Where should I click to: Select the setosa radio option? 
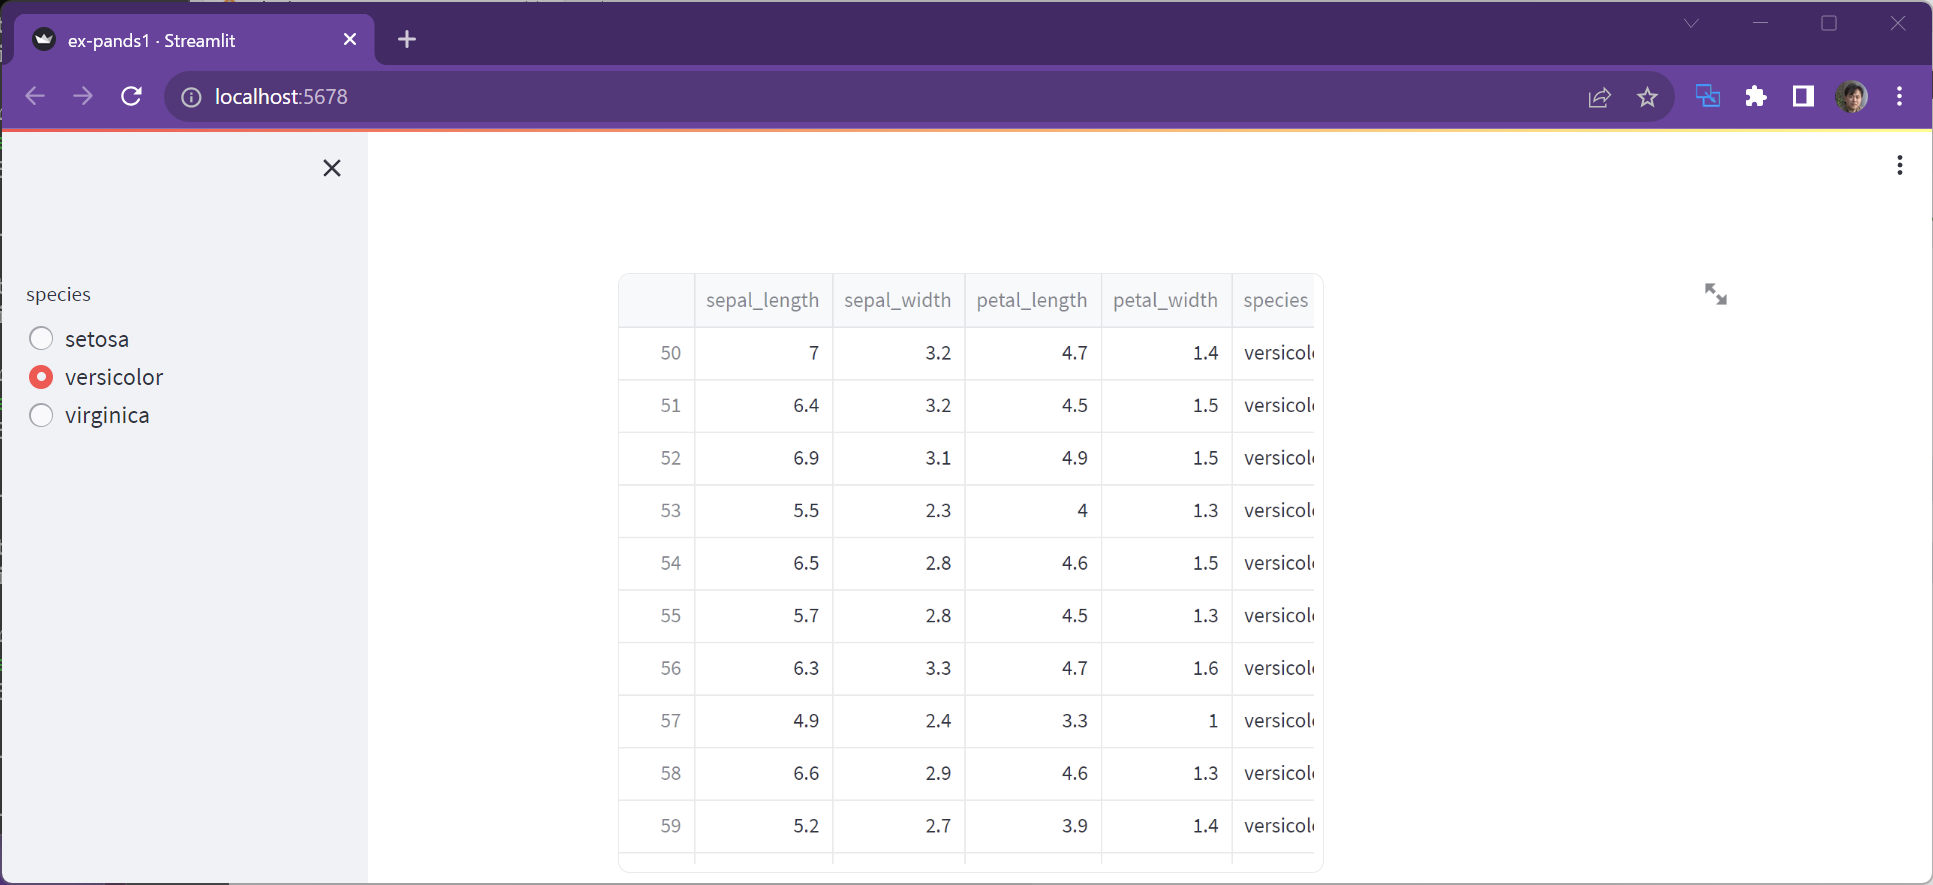point(41,339)
